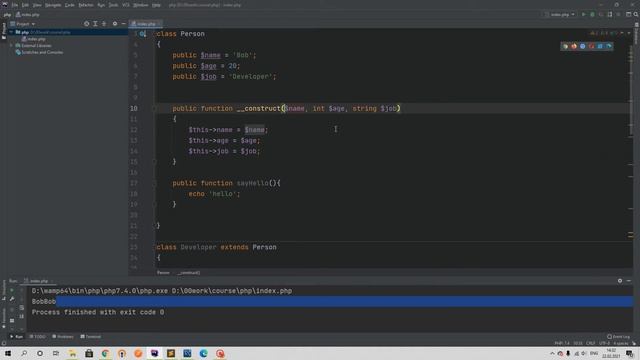Open Sublime Text from taskbar
This screenshot has height=360, width=640.
[x=171, y=353]
